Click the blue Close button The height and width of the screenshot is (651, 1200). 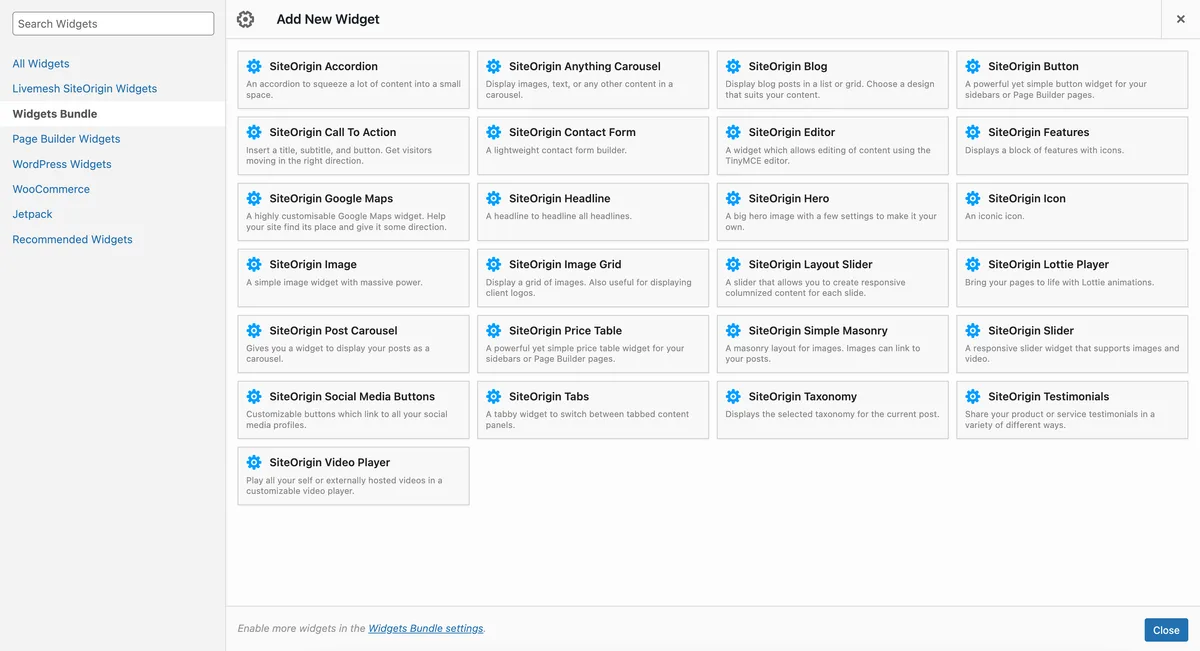point(1166,630)
